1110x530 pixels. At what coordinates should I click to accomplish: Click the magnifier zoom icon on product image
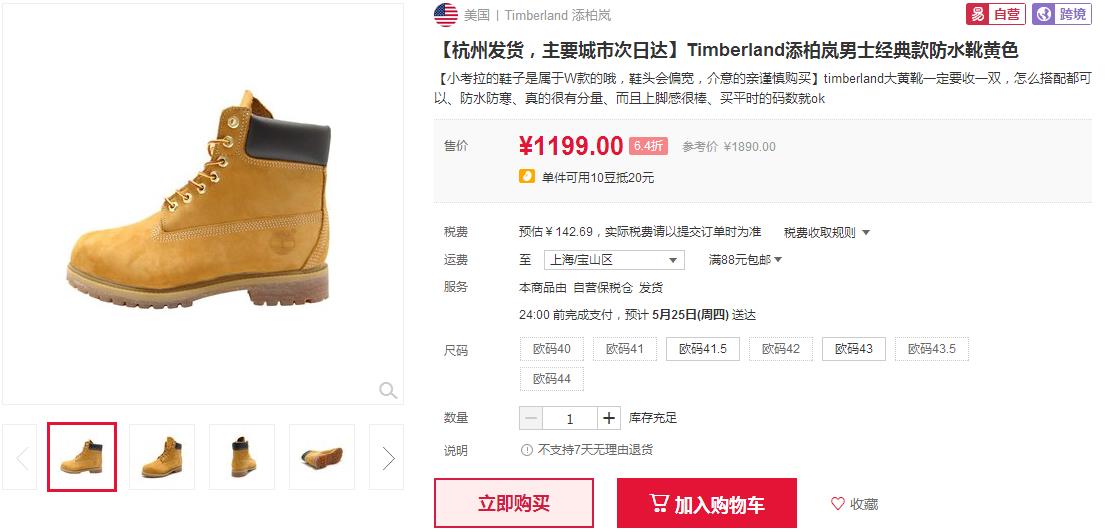(388, 390)
